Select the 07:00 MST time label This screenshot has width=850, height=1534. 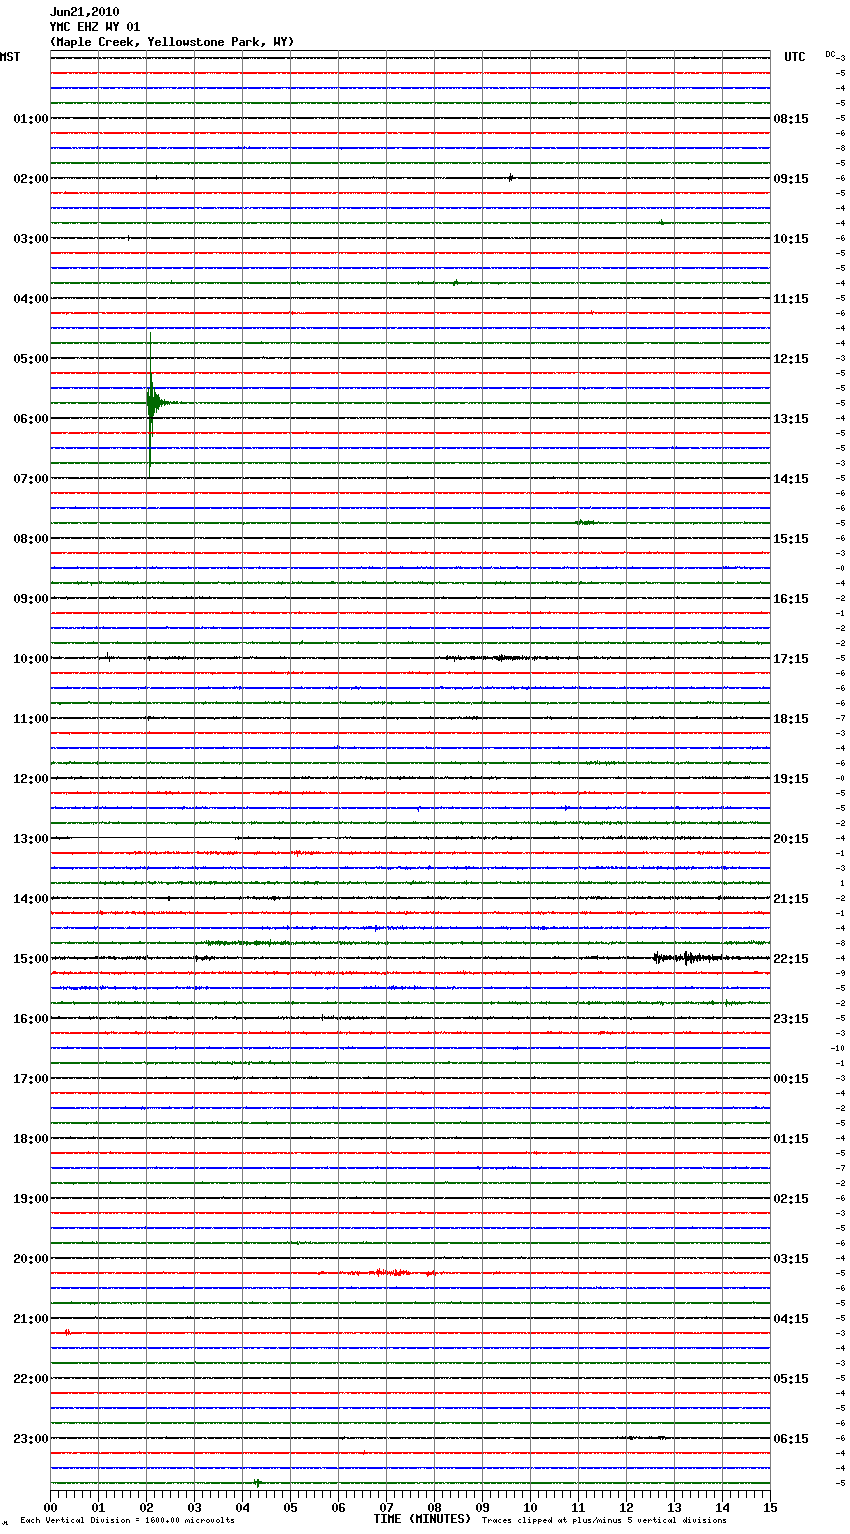coord(30,479)
